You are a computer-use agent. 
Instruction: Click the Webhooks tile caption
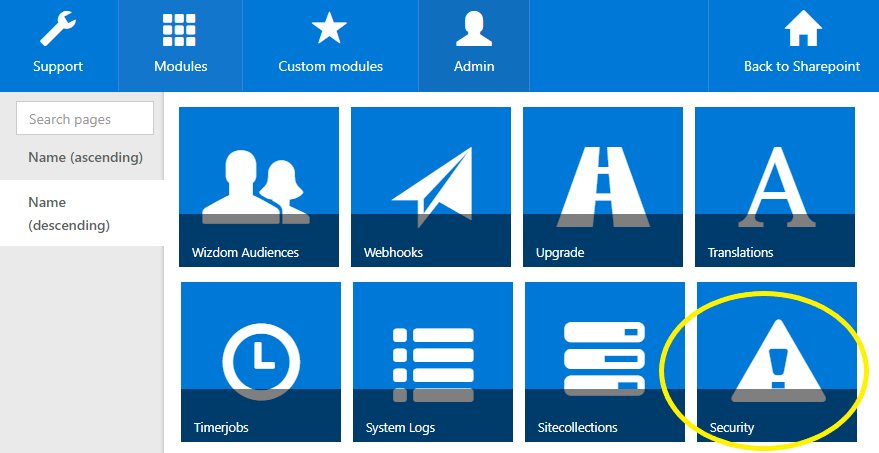coord(393,253)
